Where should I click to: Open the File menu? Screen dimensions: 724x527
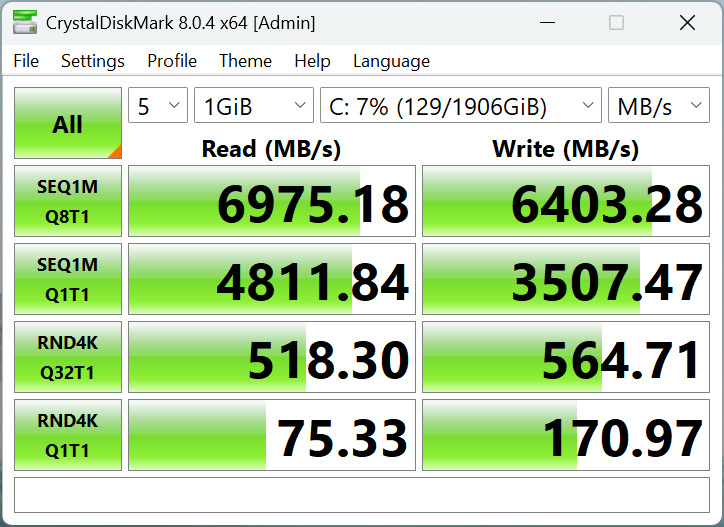tap(26, 61)
